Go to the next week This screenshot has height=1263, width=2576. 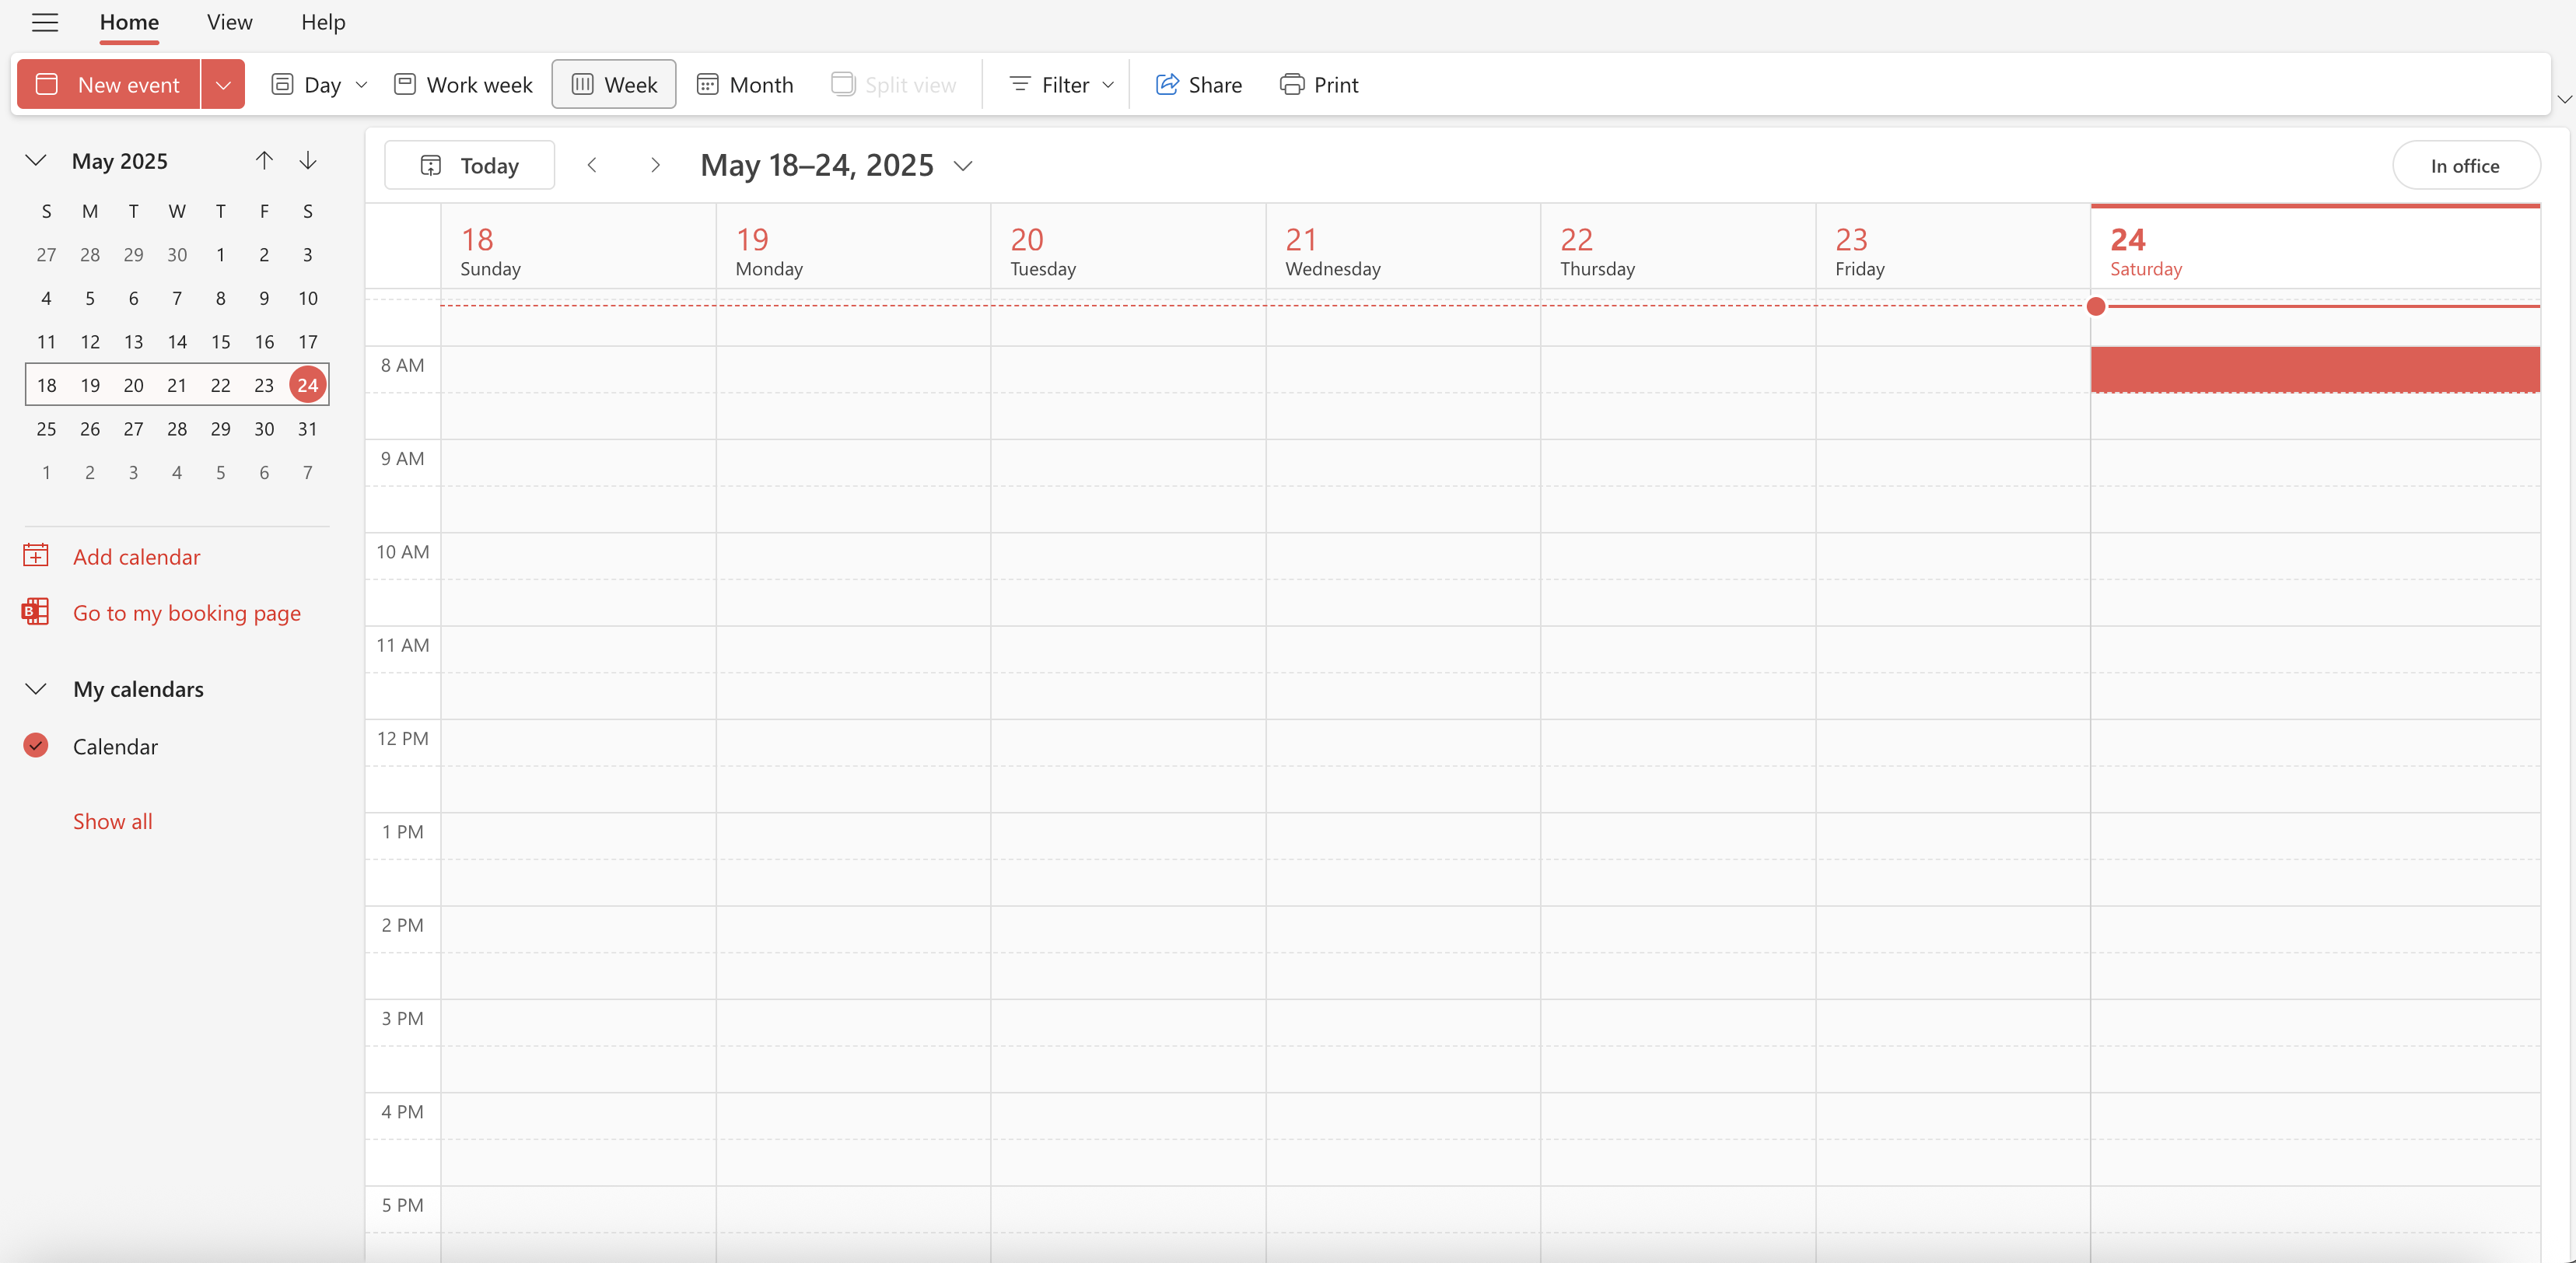coord(655,165)
